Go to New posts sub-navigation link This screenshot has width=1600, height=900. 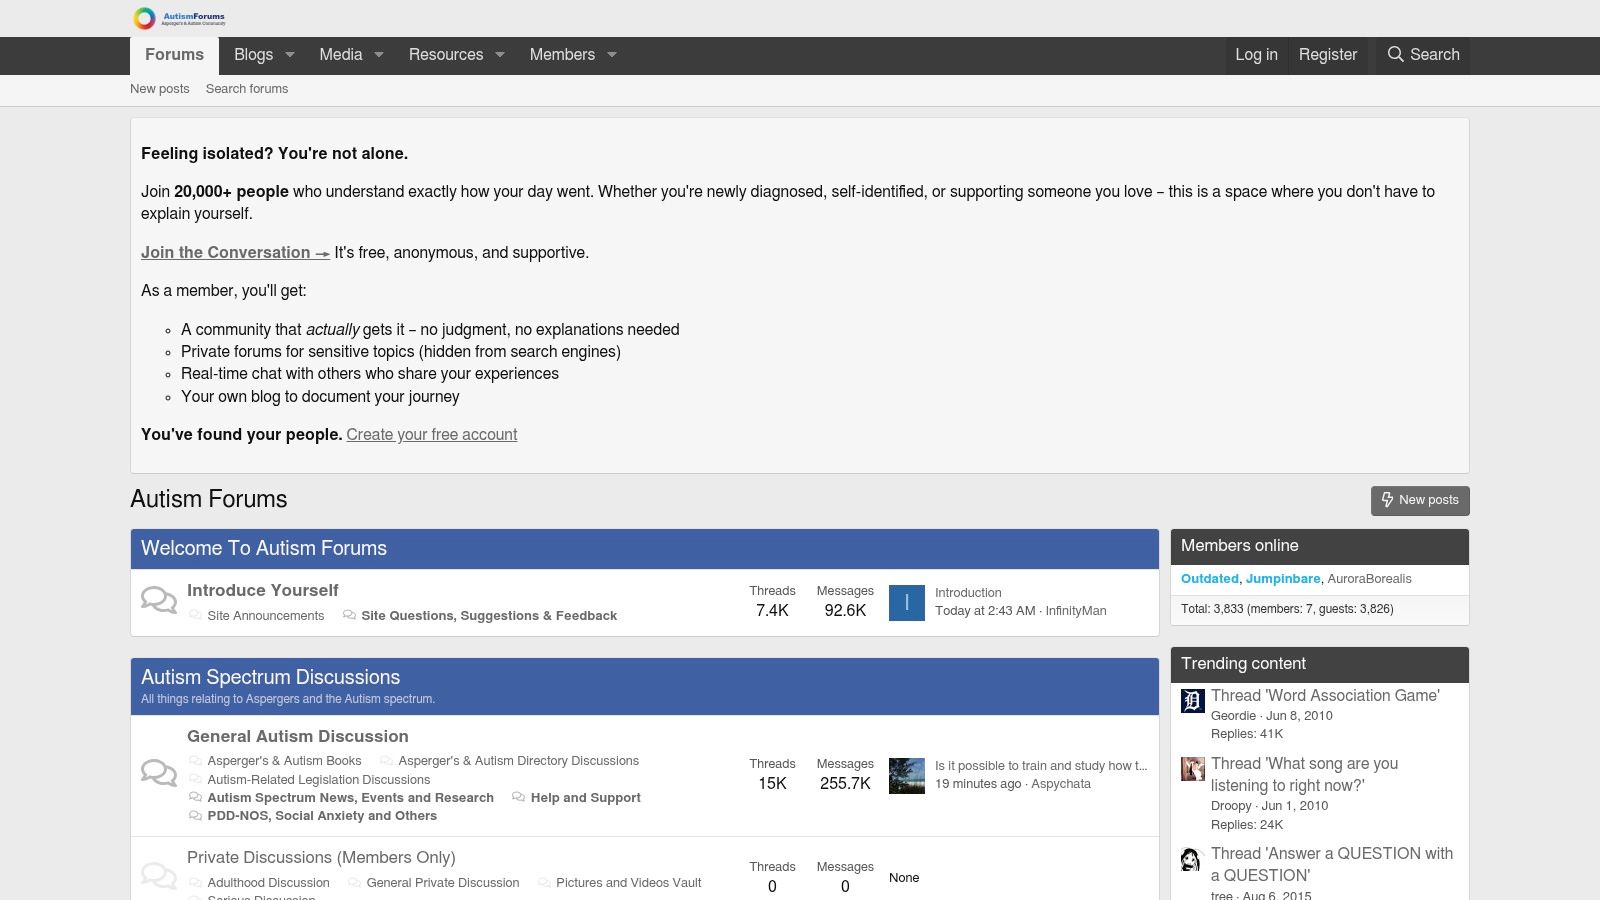[160, 89]
